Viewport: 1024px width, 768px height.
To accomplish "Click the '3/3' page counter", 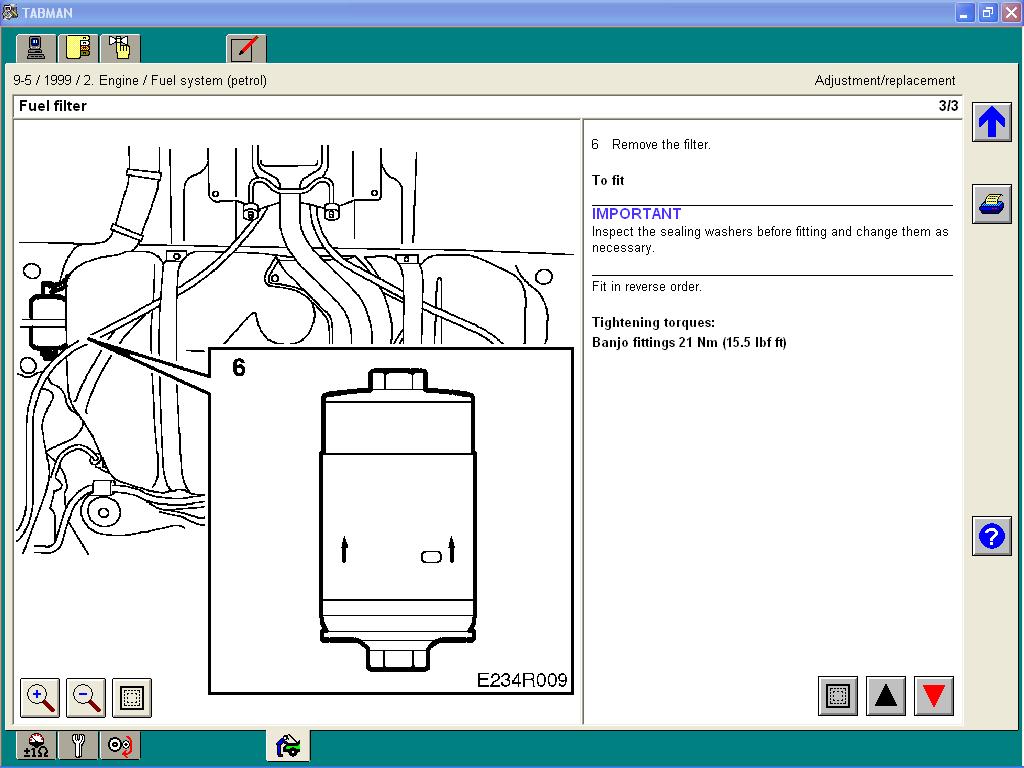I will (x=948, y=106).
